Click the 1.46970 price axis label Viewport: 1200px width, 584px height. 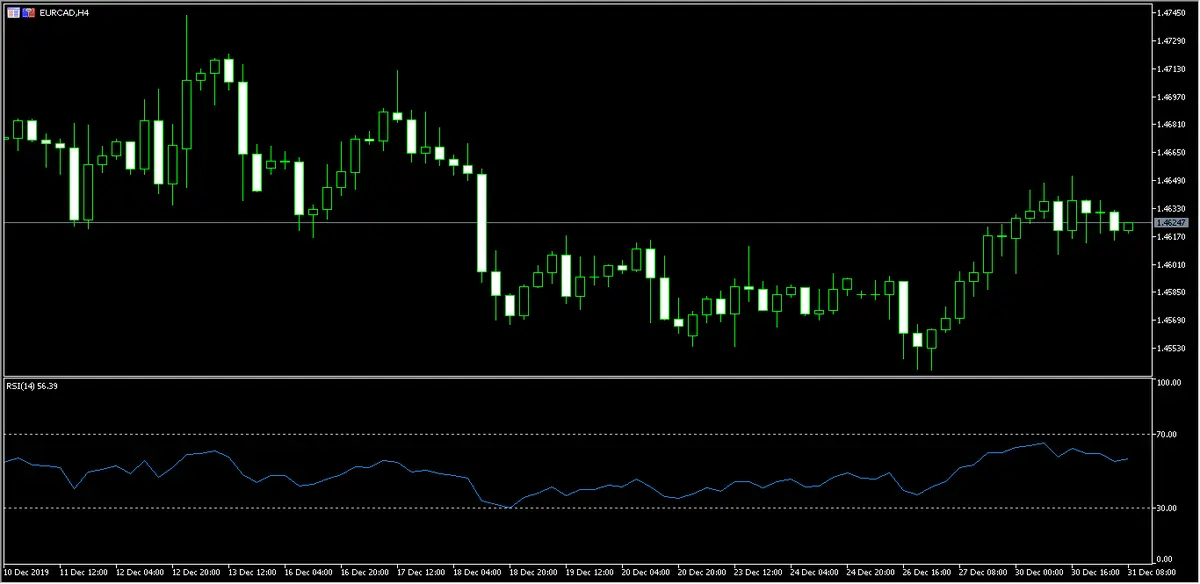(x=1171, y=97)
